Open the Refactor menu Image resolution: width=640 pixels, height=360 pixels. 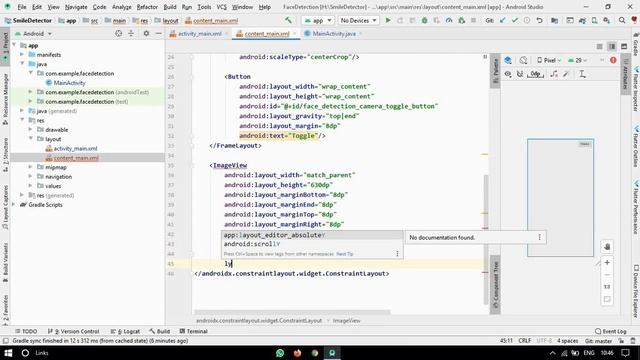click(147, 7)
